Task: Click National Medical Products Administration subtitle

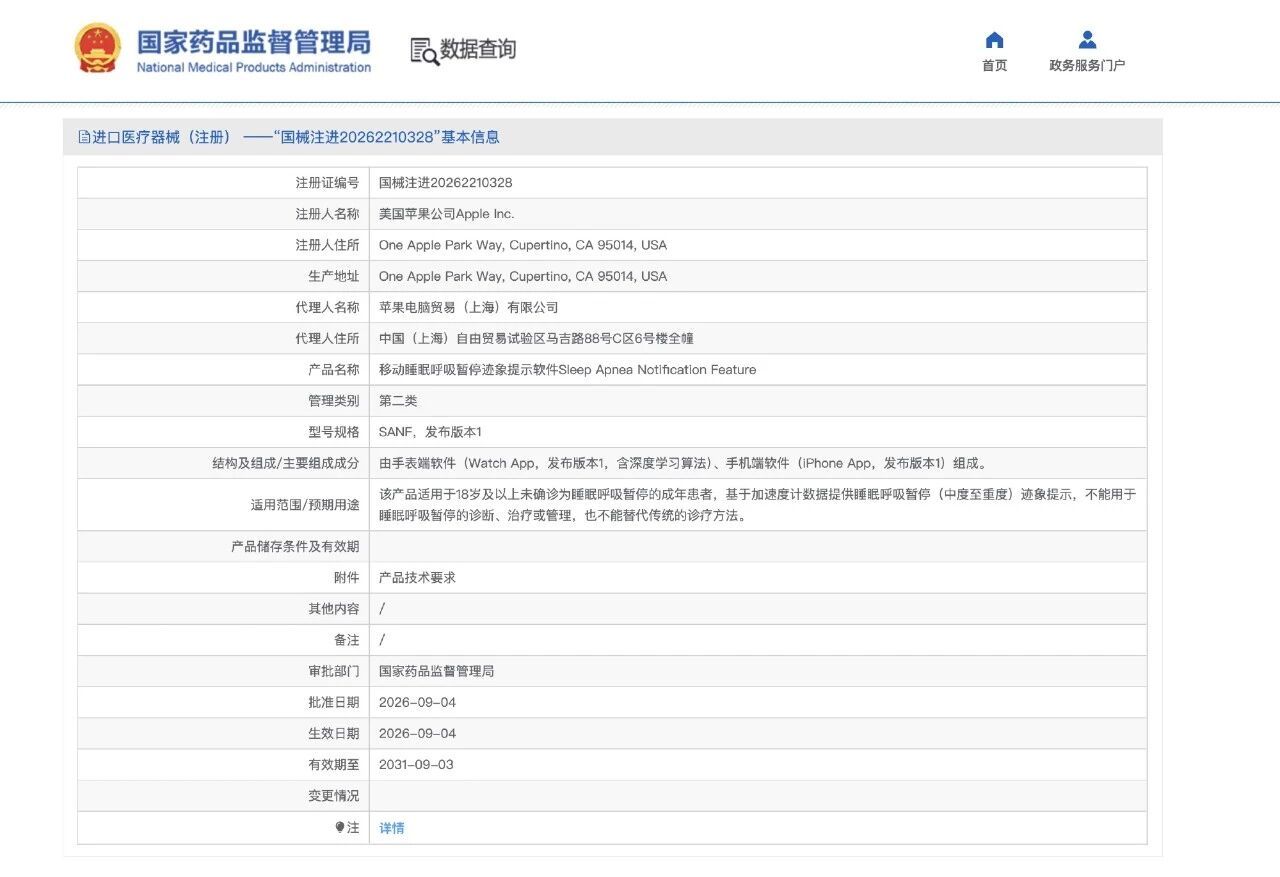Action: 254,68
